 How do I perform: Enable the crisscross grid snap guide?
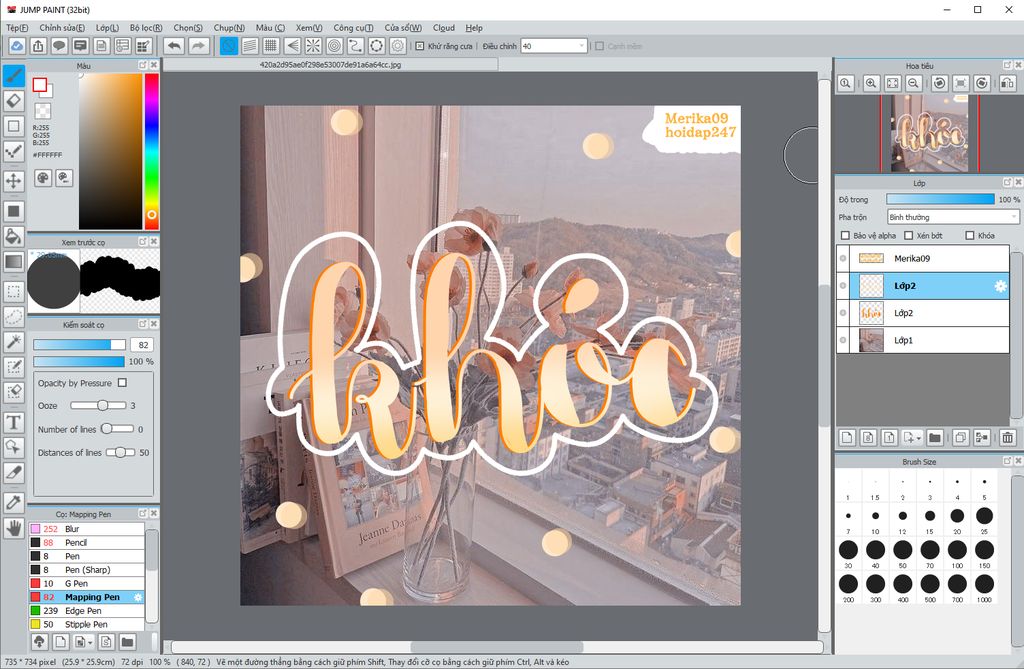pos(270,46)
